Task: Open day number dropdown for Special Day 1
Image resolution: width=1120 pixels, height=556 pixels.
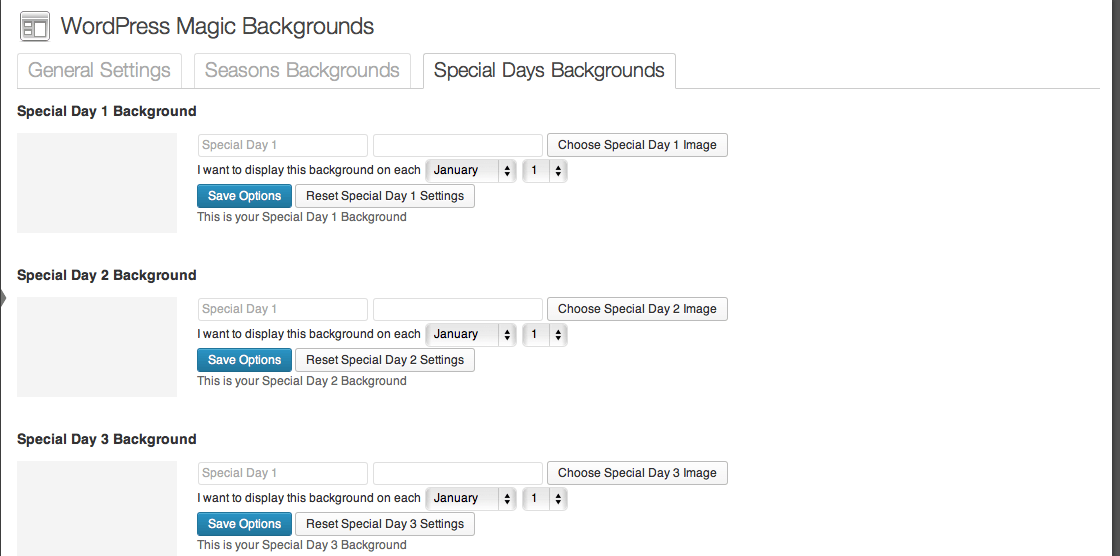Action: 545,171
